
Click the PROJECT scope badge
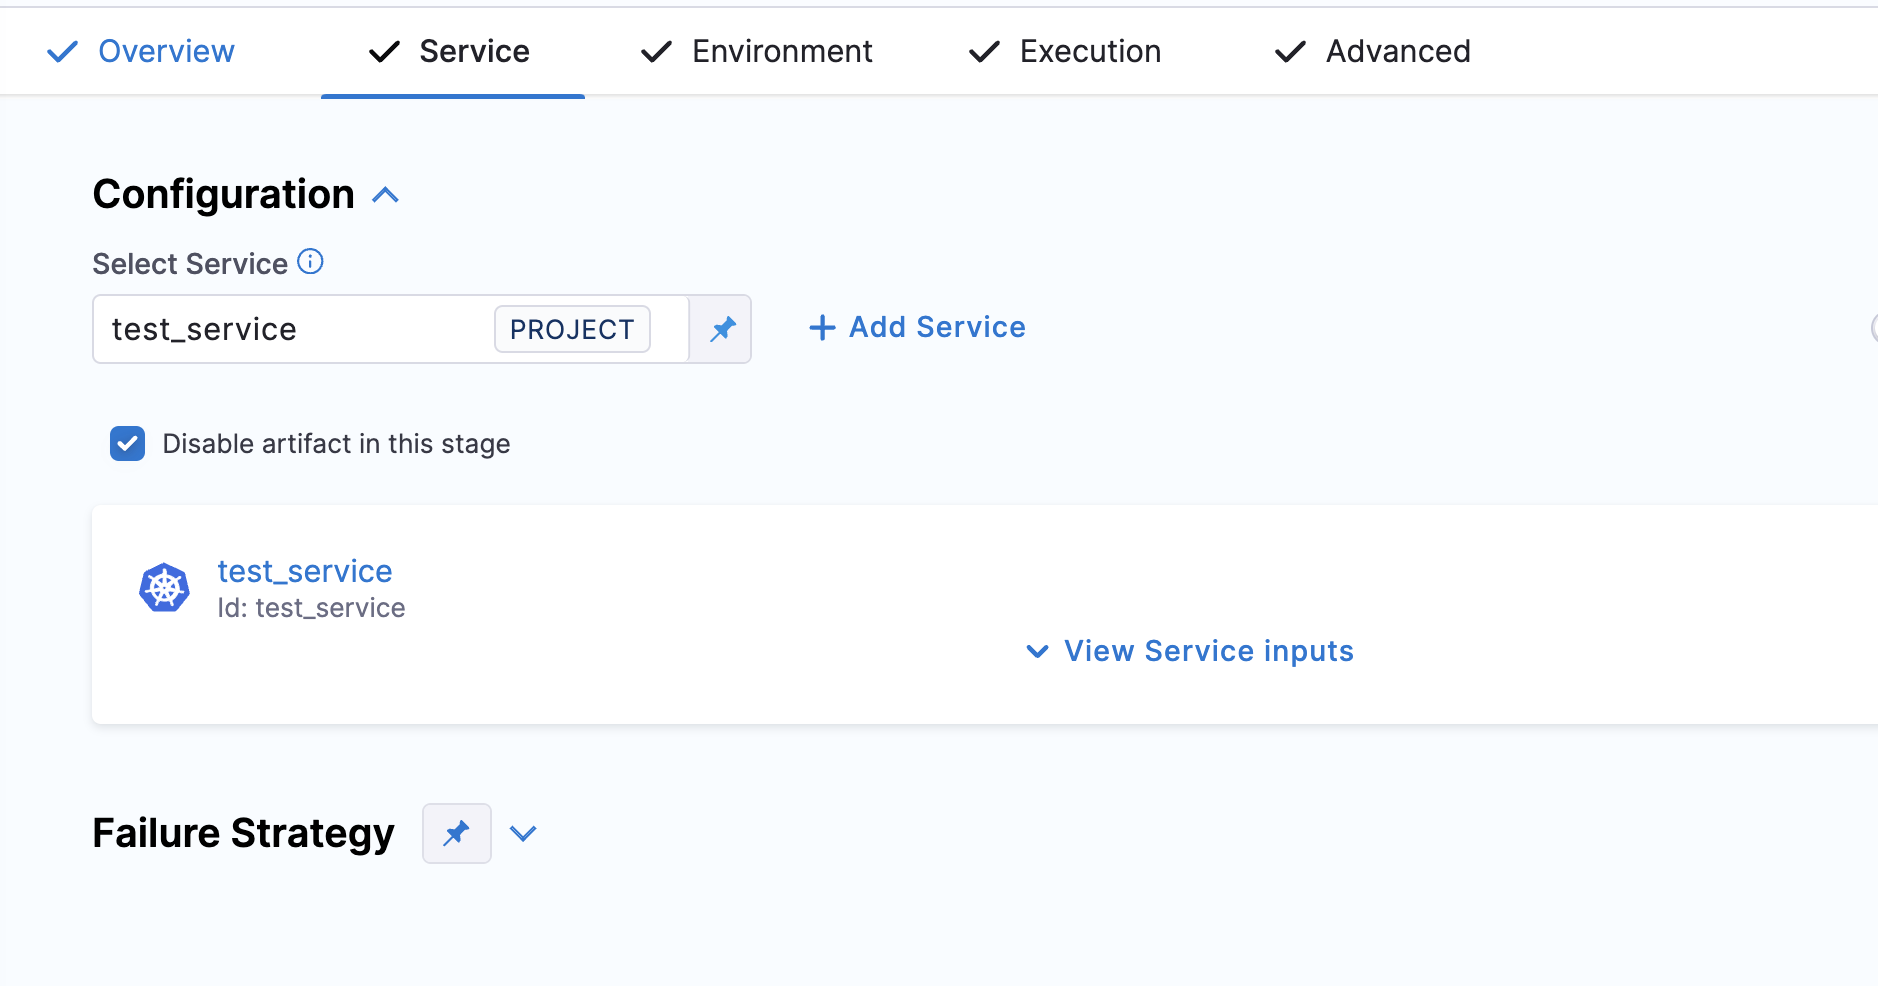point(572,329)
